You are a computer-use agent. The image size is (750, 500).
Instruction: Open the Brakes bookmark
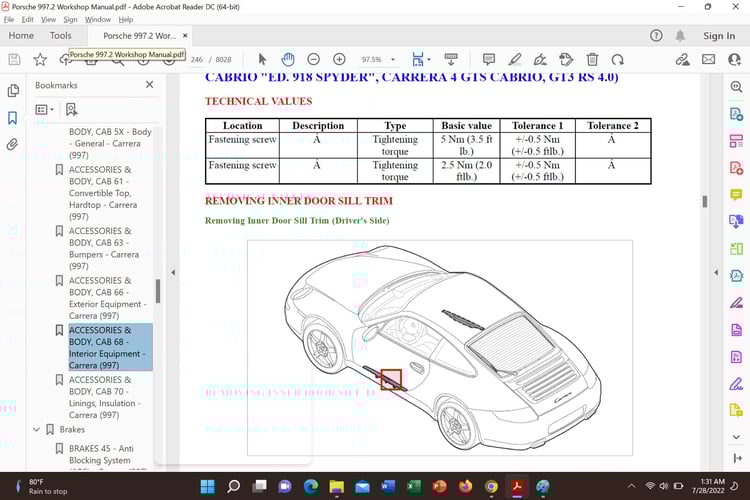pos(72,430)
